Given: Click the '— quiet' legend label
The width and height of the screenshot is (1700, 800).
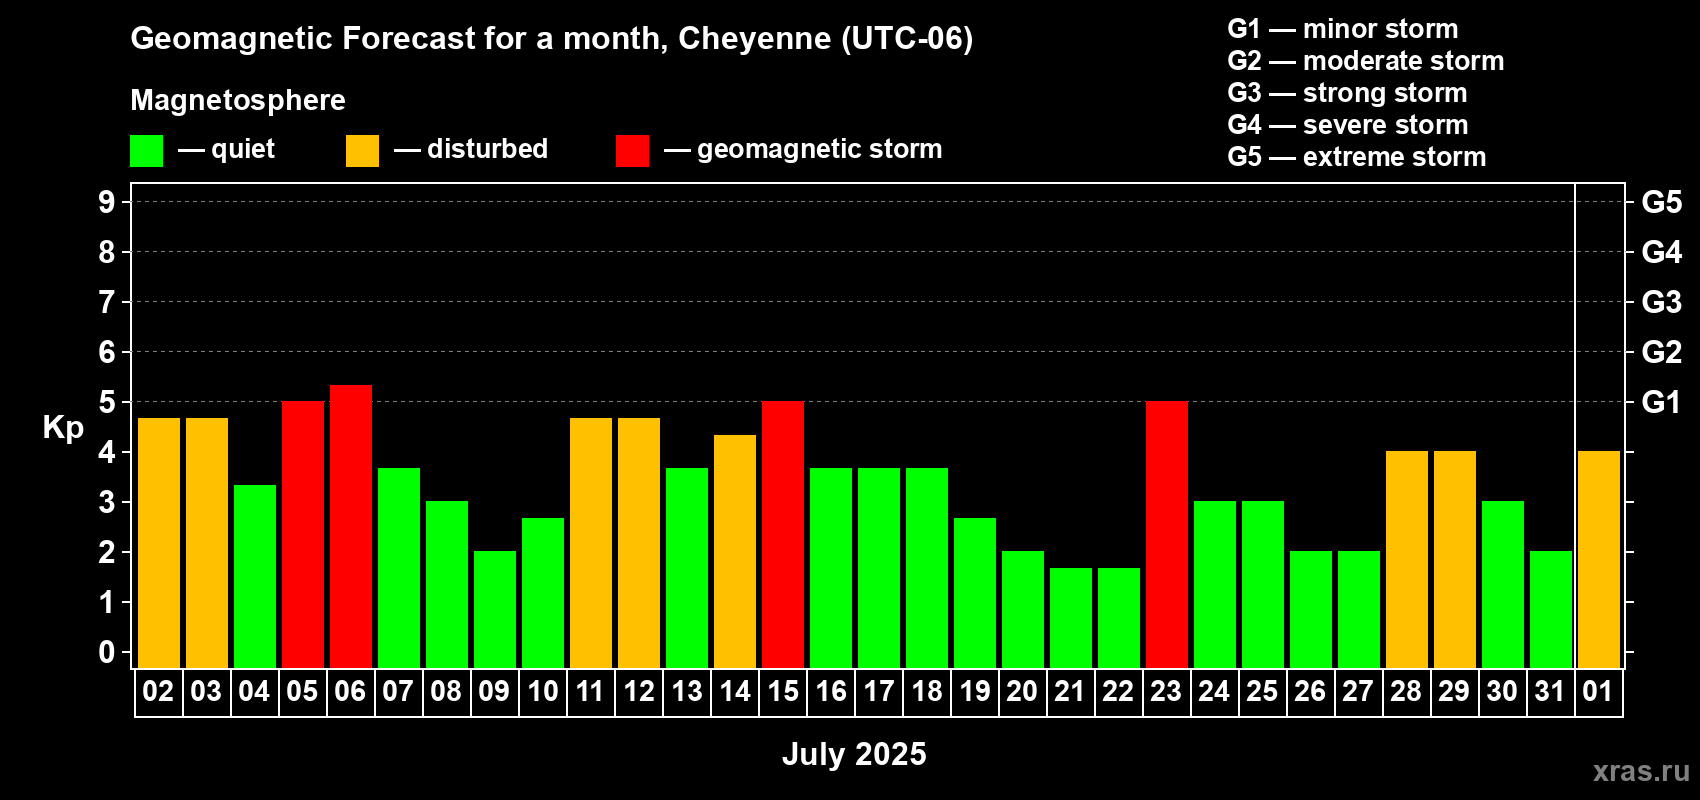Looking at the screenshot, I should pyautogui.click(x=227, y=150).
